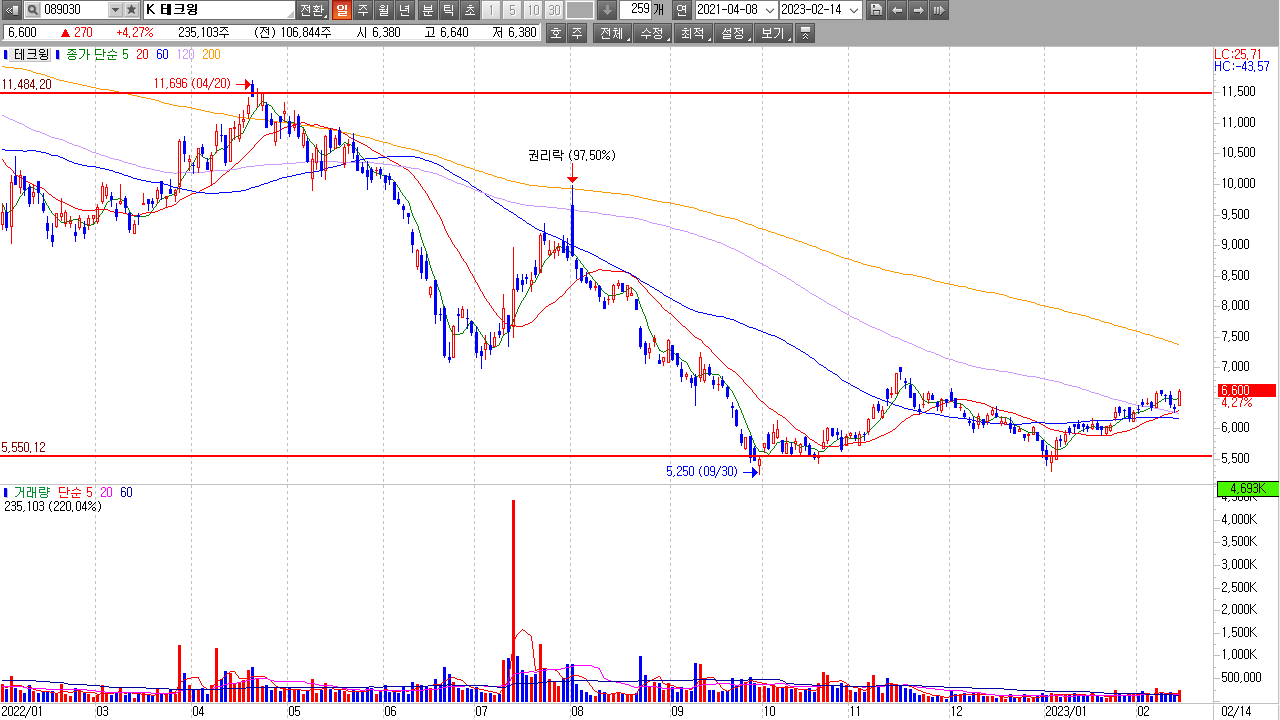Click the 권리락 (97,50%) annotation
The width and height of the screenshot is (1280, 720).
tap(572, 156)
